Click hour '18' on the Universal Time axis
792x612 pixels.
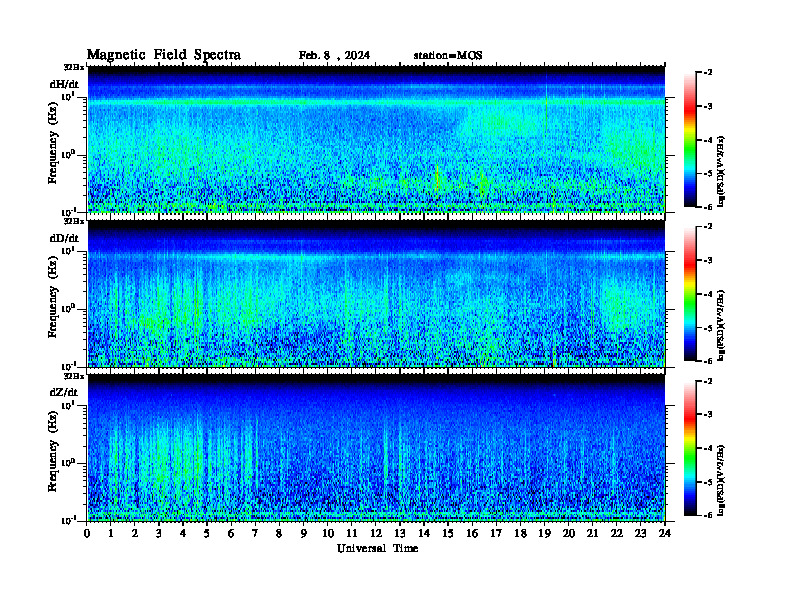(x=520, y=533)
